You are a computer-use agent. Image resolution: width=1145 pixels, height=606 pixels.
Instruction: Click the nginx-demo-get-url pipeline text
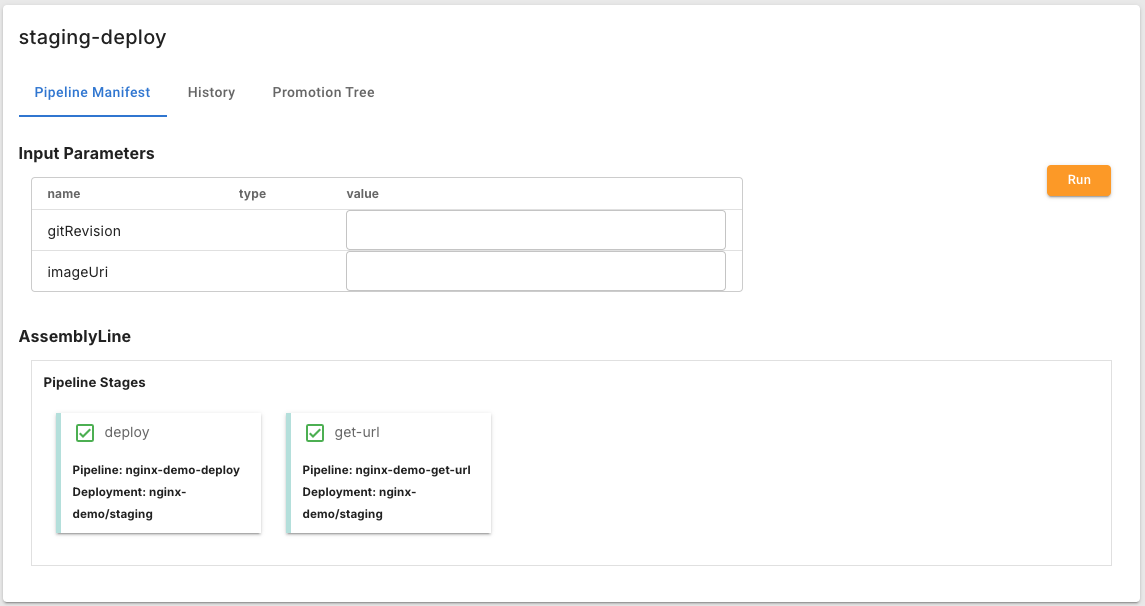386,470
